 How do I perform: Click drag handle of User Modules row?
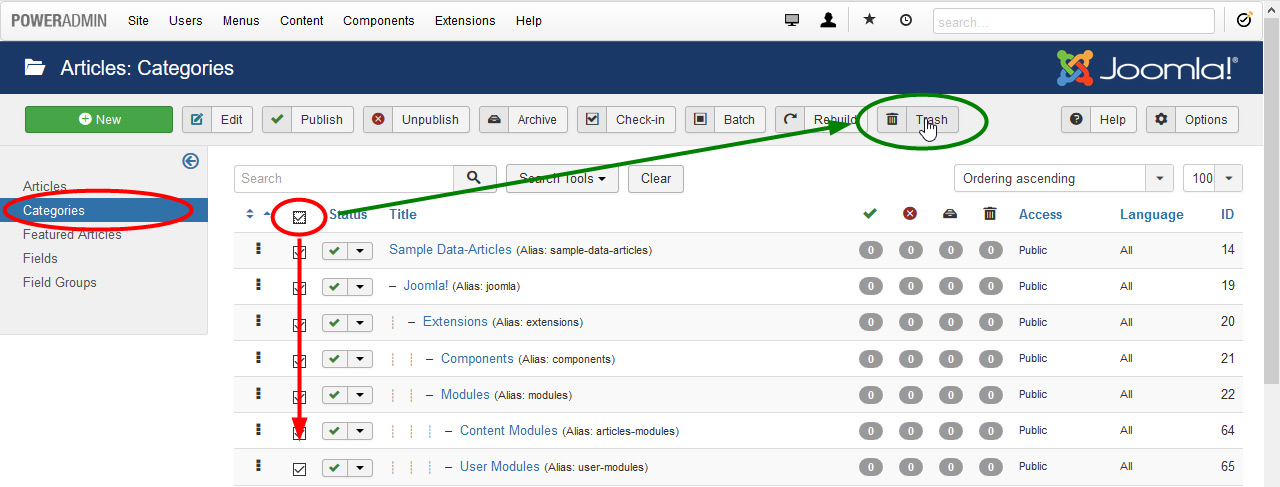point(258,465)
